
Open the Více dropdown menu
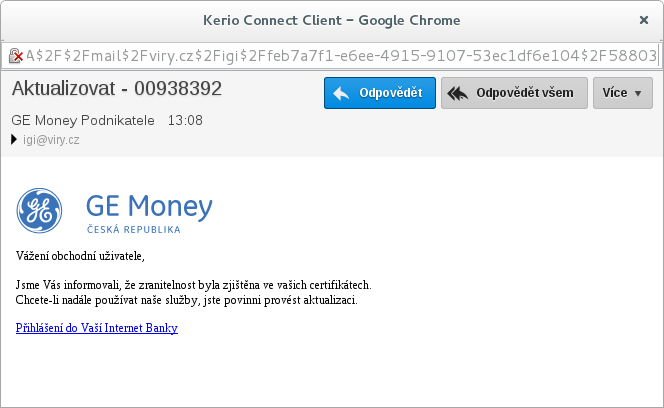pos(622,93)
